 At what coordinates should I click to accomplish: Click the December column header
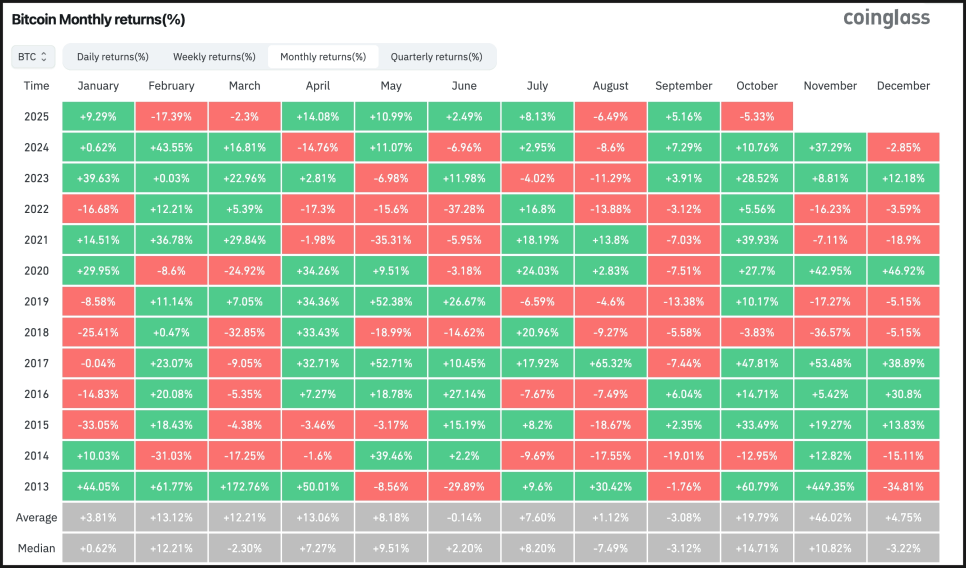[903, 86]
